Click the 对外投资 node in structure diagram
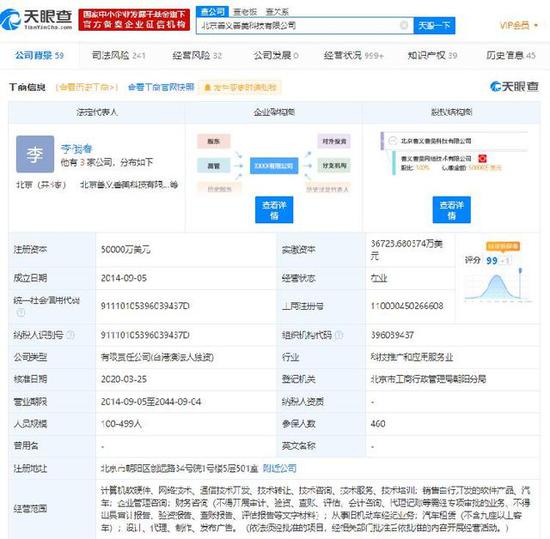This screenshot has height=539, width=550. coord(334,141)
